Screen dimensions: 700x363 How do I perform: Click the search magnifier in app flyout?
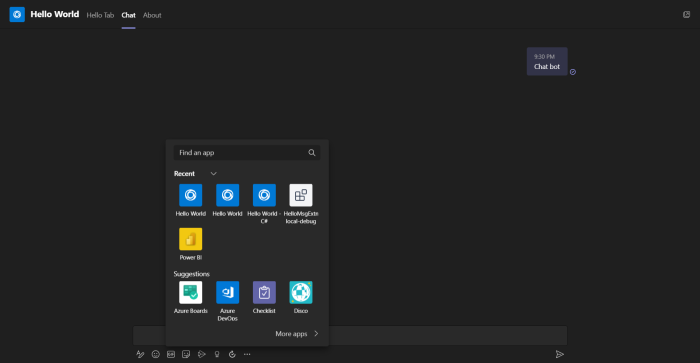312,153
